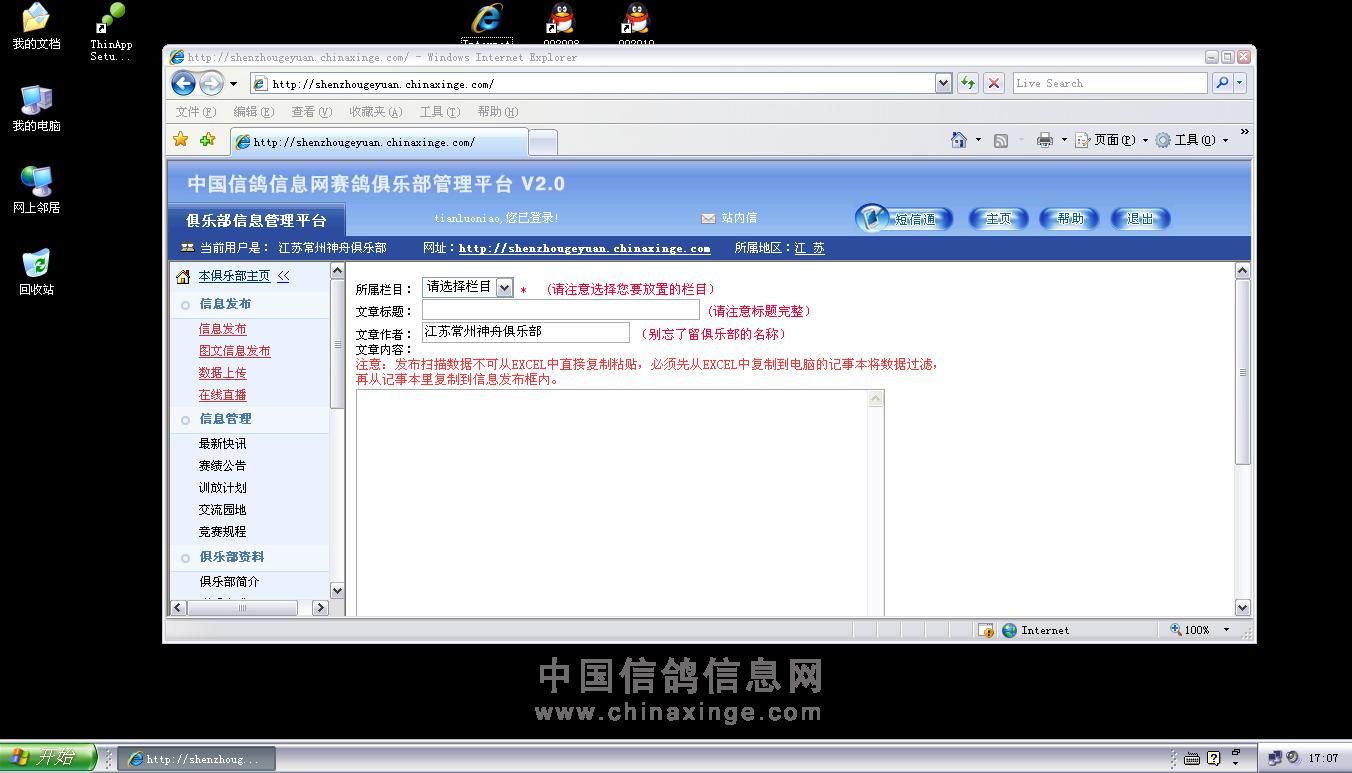The image size is (1352, 773).
Task: Open recent pages dropdown beside Forward arrow
Action: [234, 84]
